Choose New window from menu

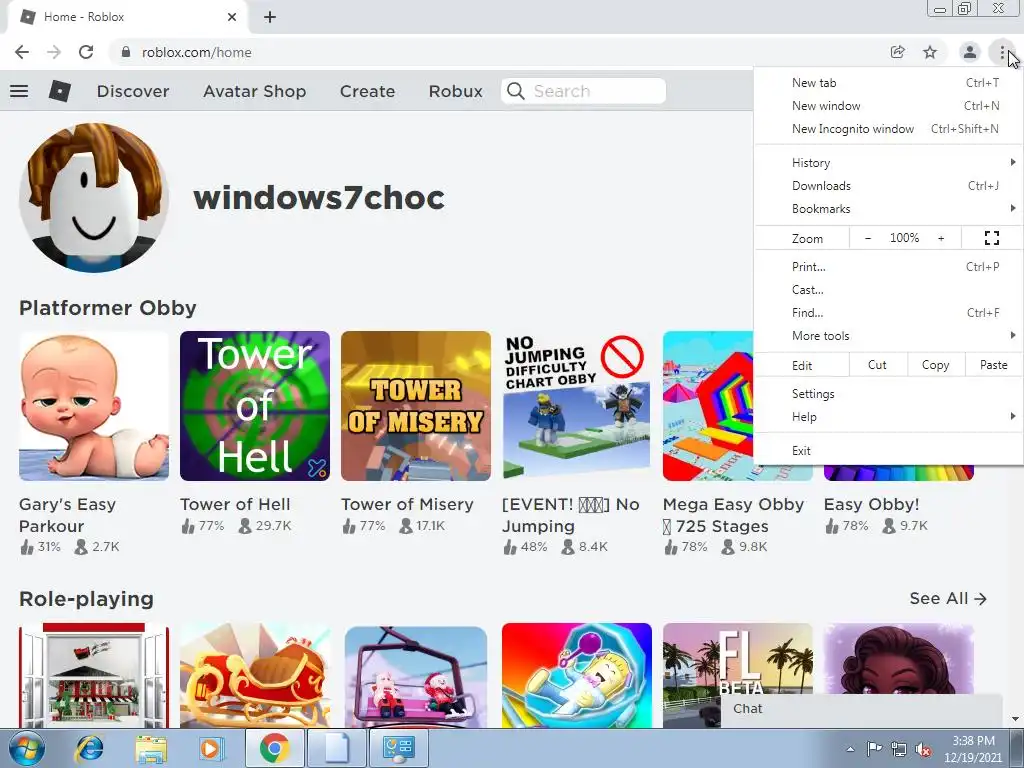(888, 106)
